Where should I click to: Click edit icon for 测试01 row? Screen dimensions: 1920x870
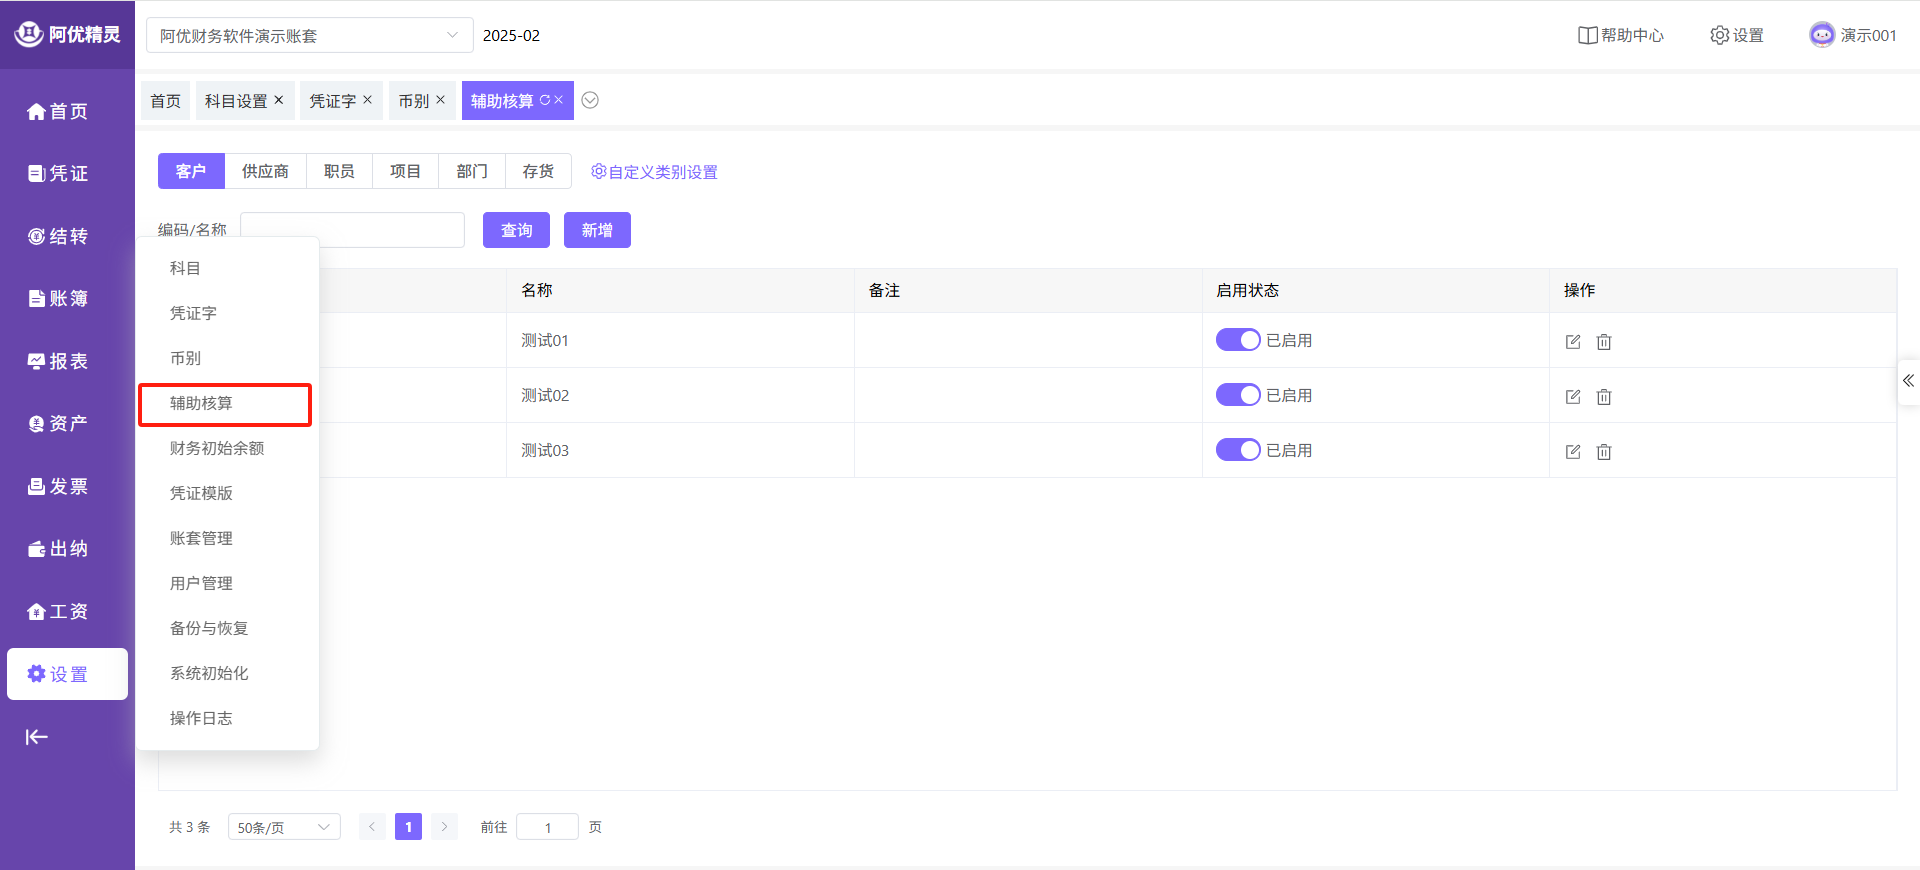(1573, 342)
